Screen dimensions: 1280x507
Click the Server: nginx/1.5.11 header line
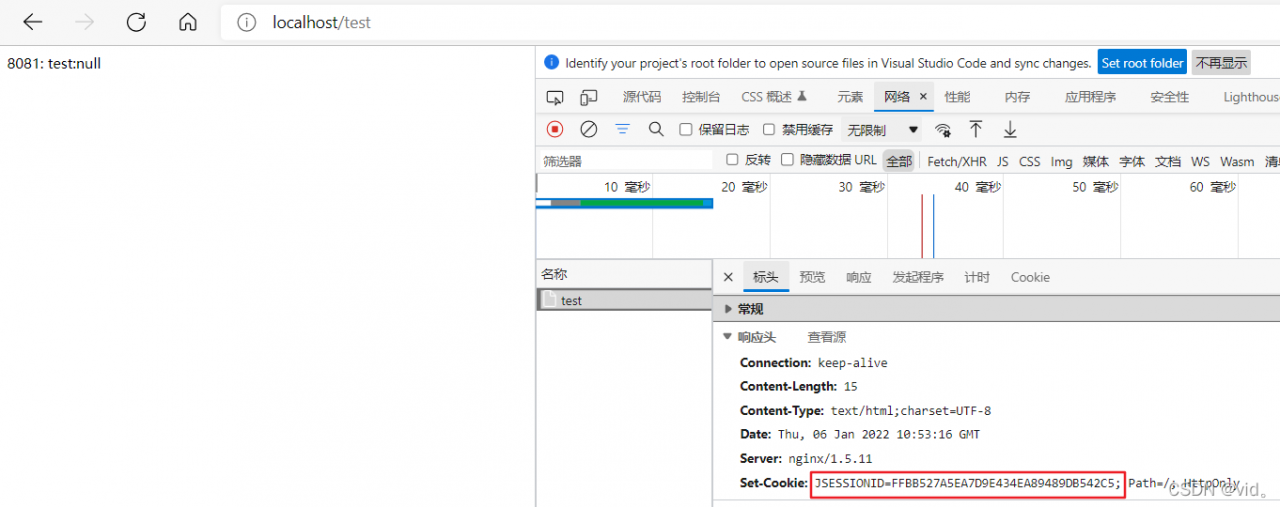pyautogui.click(x=806, y=458)
